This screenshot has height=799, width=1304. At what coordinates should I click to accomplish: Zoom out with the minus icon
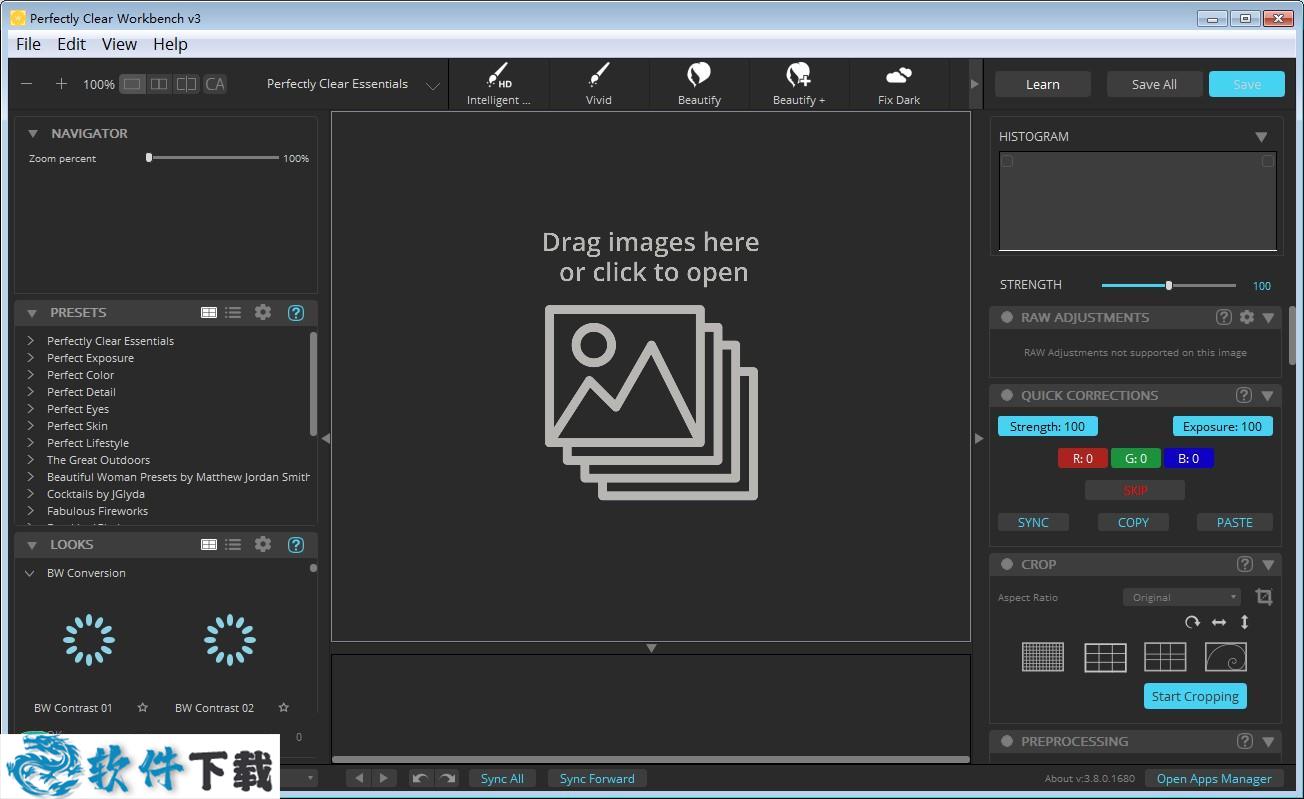pos(27,84)
